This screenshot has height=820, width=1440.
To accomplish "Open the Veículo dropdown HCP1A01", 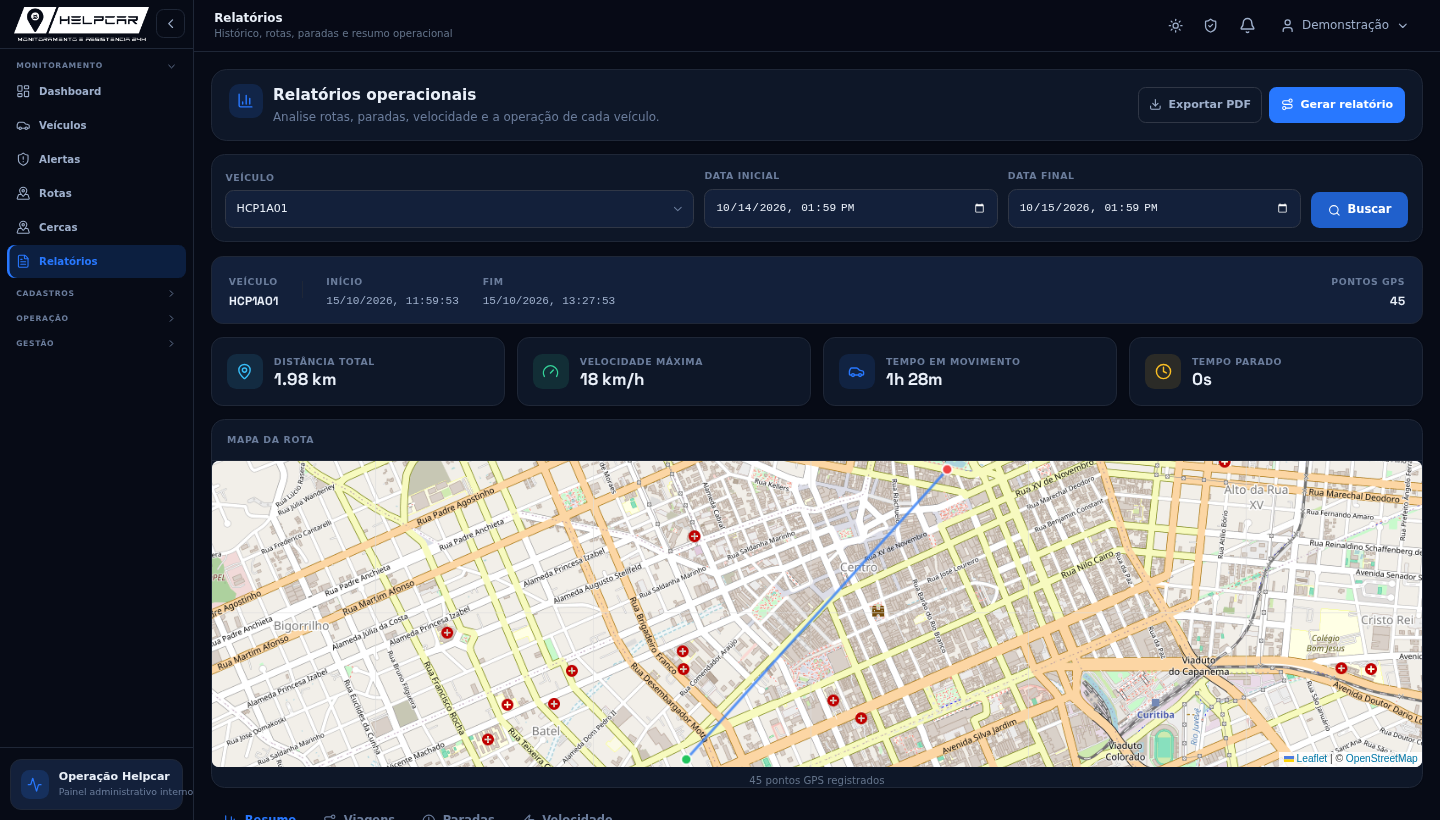I will (459, 209).
